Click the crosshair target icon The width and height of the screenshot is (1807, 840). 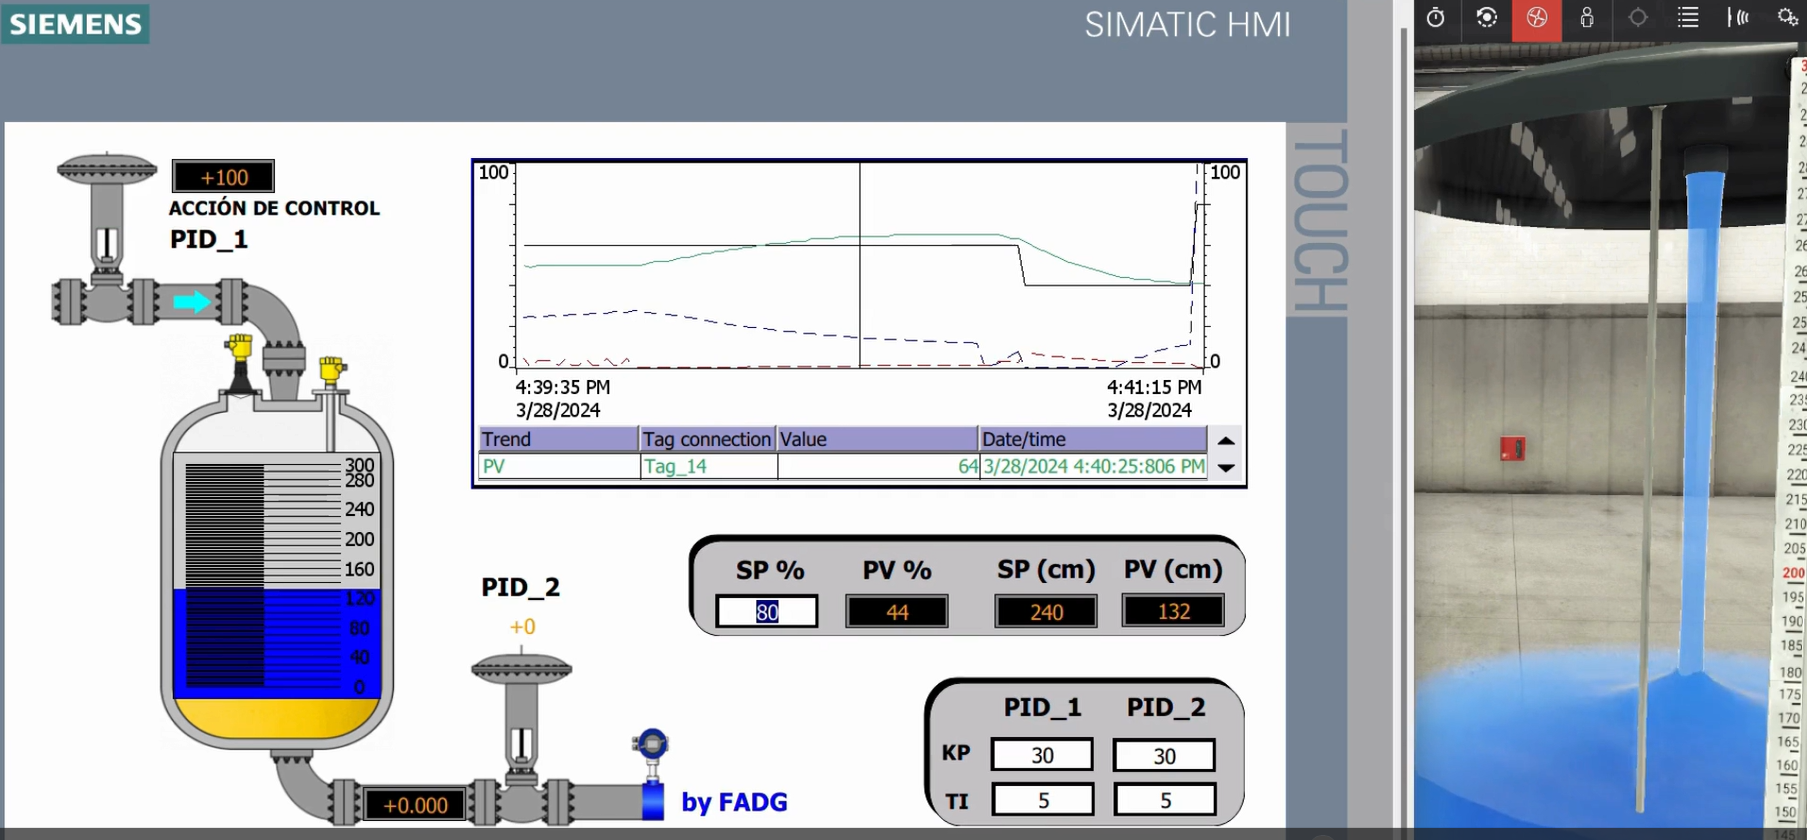tap(1637, 18)
